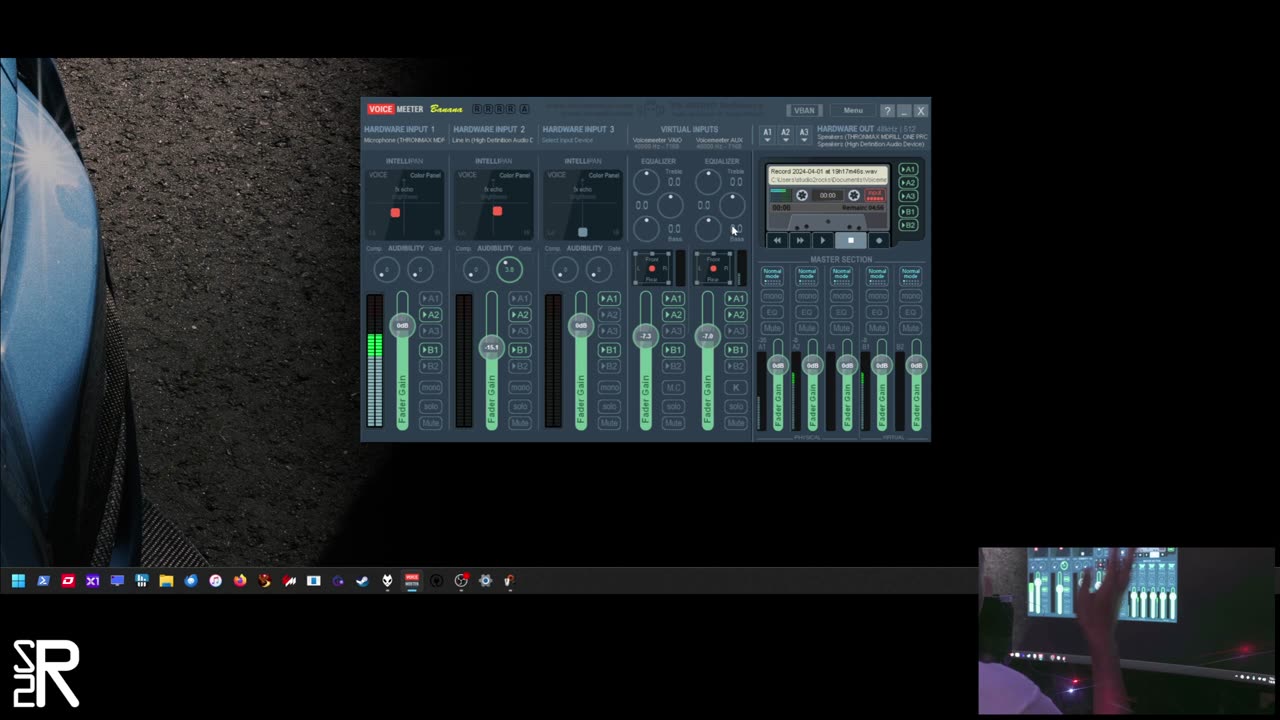Open Steam from the taskbar
1280x720 pixels.
(362, 581)
